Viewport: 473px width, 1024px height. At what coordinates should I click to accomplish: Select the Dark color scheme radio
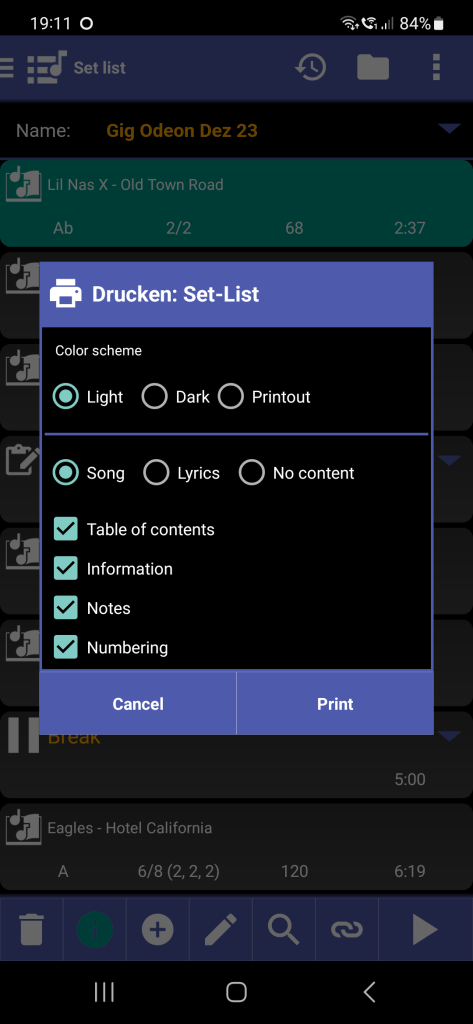coord(176,396)
